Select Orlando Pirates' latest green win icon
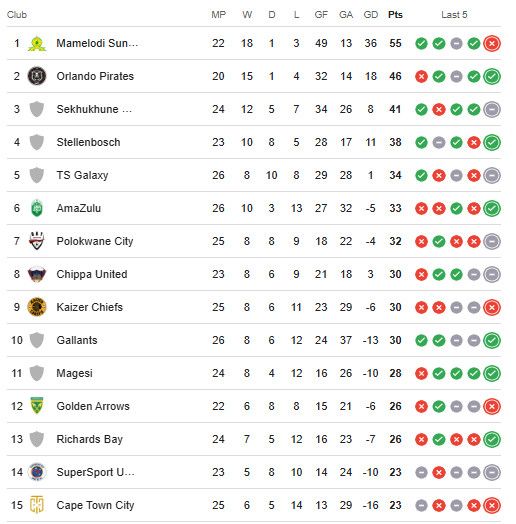Screen dimensions: 516x524 click(492, 76)
